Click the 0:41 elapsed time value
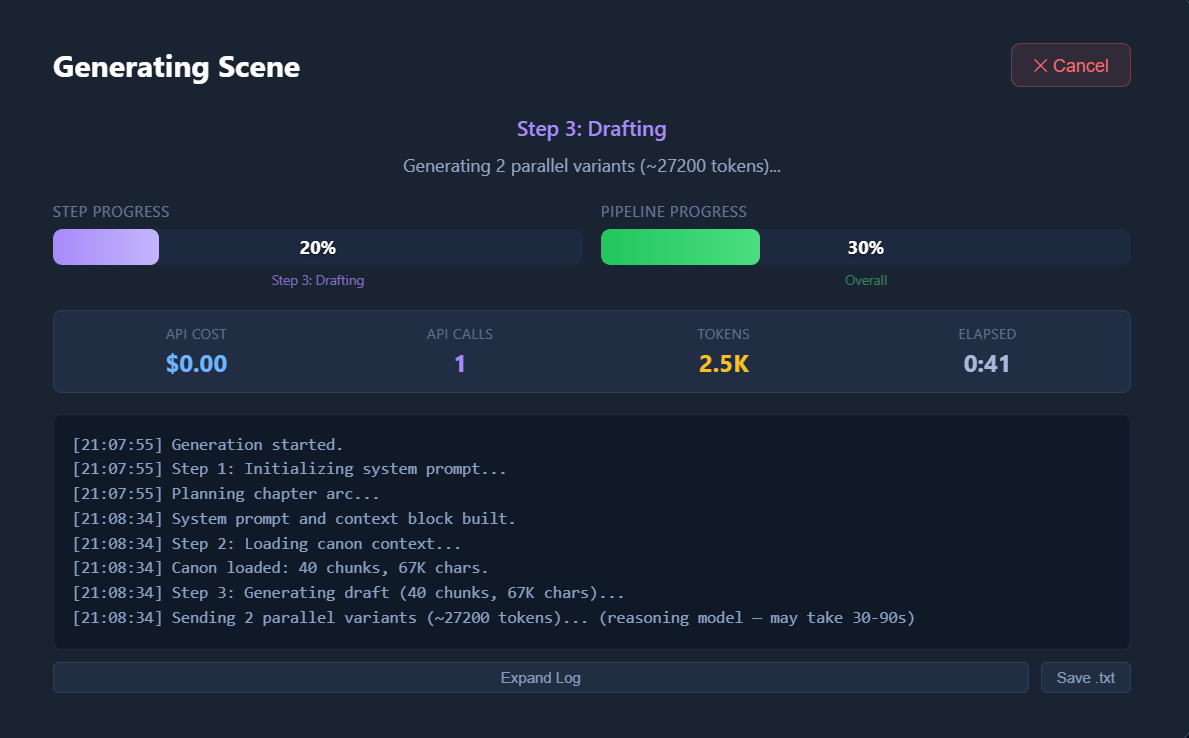Image resolution: width=1189 pixels, height=738 pixels. click(x=987, y=364)
